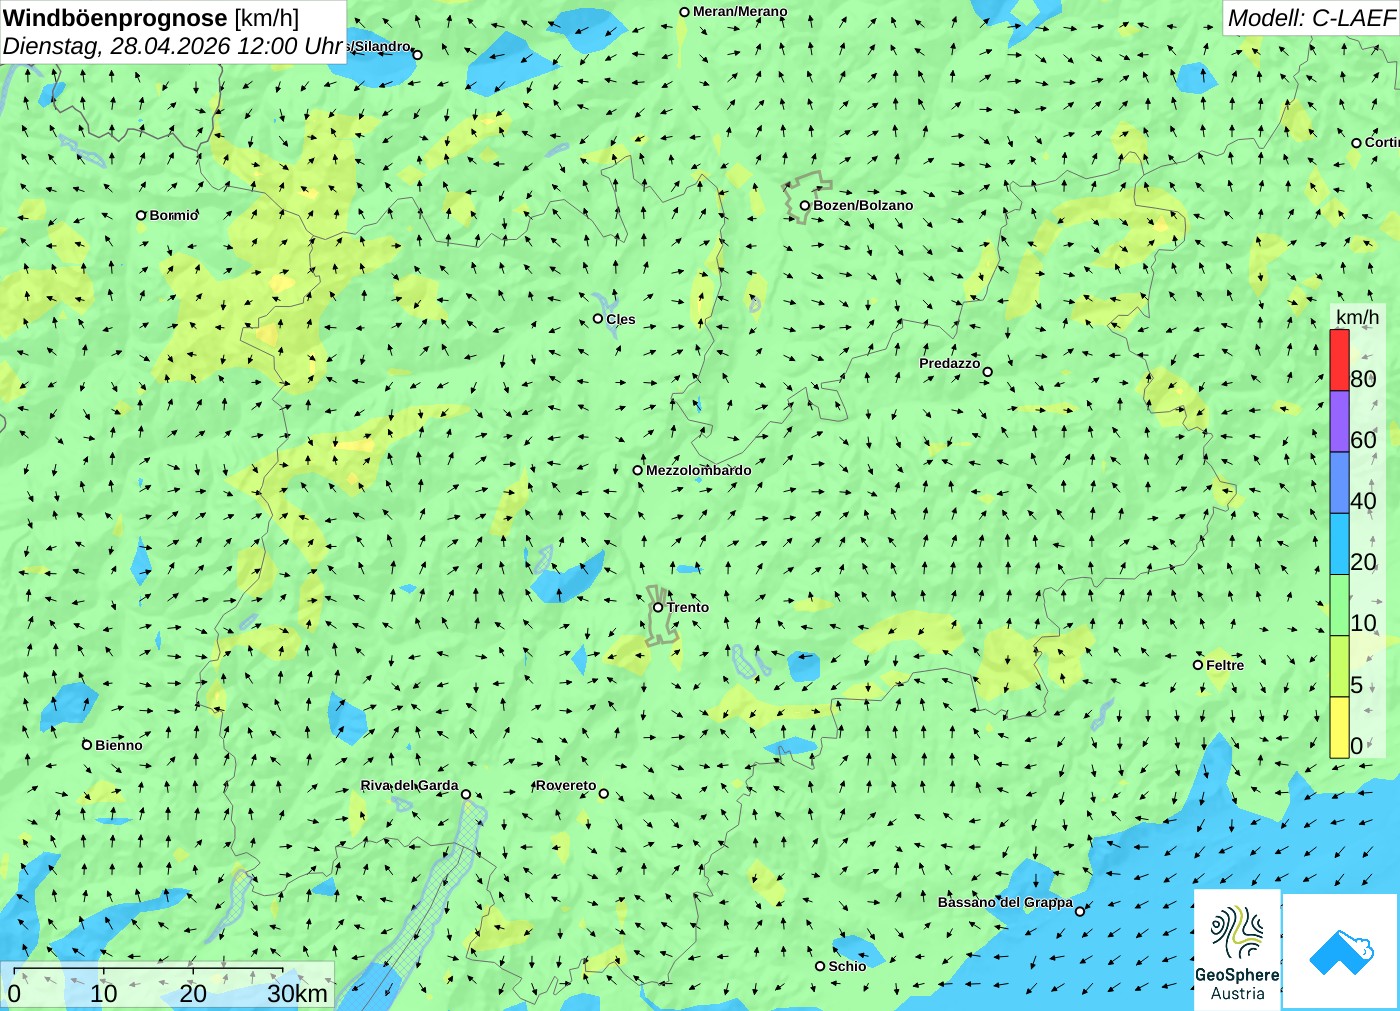Click the 10 mark on the scale bar
1400x1011 pixels.
point(104,993)
